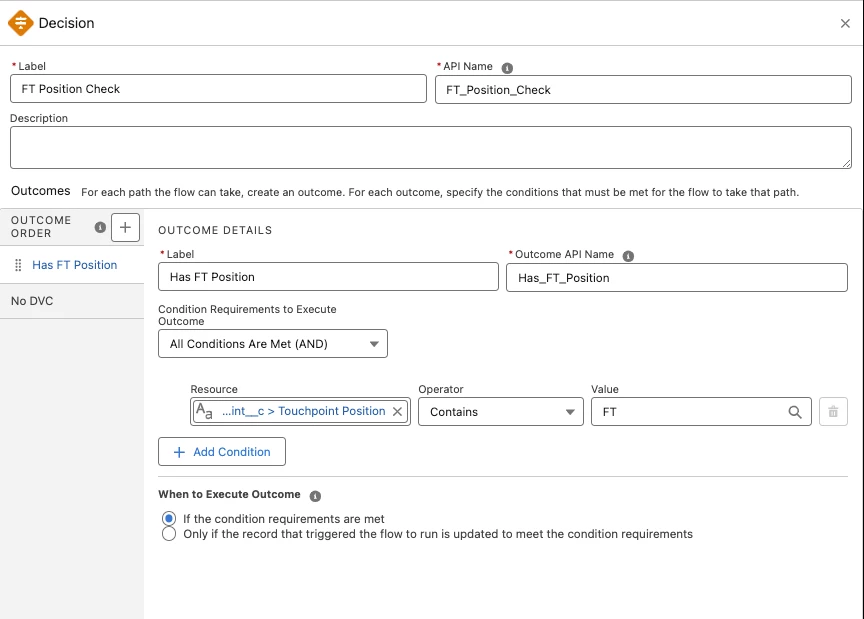Click the orange Decision element icon

(21, 22)
